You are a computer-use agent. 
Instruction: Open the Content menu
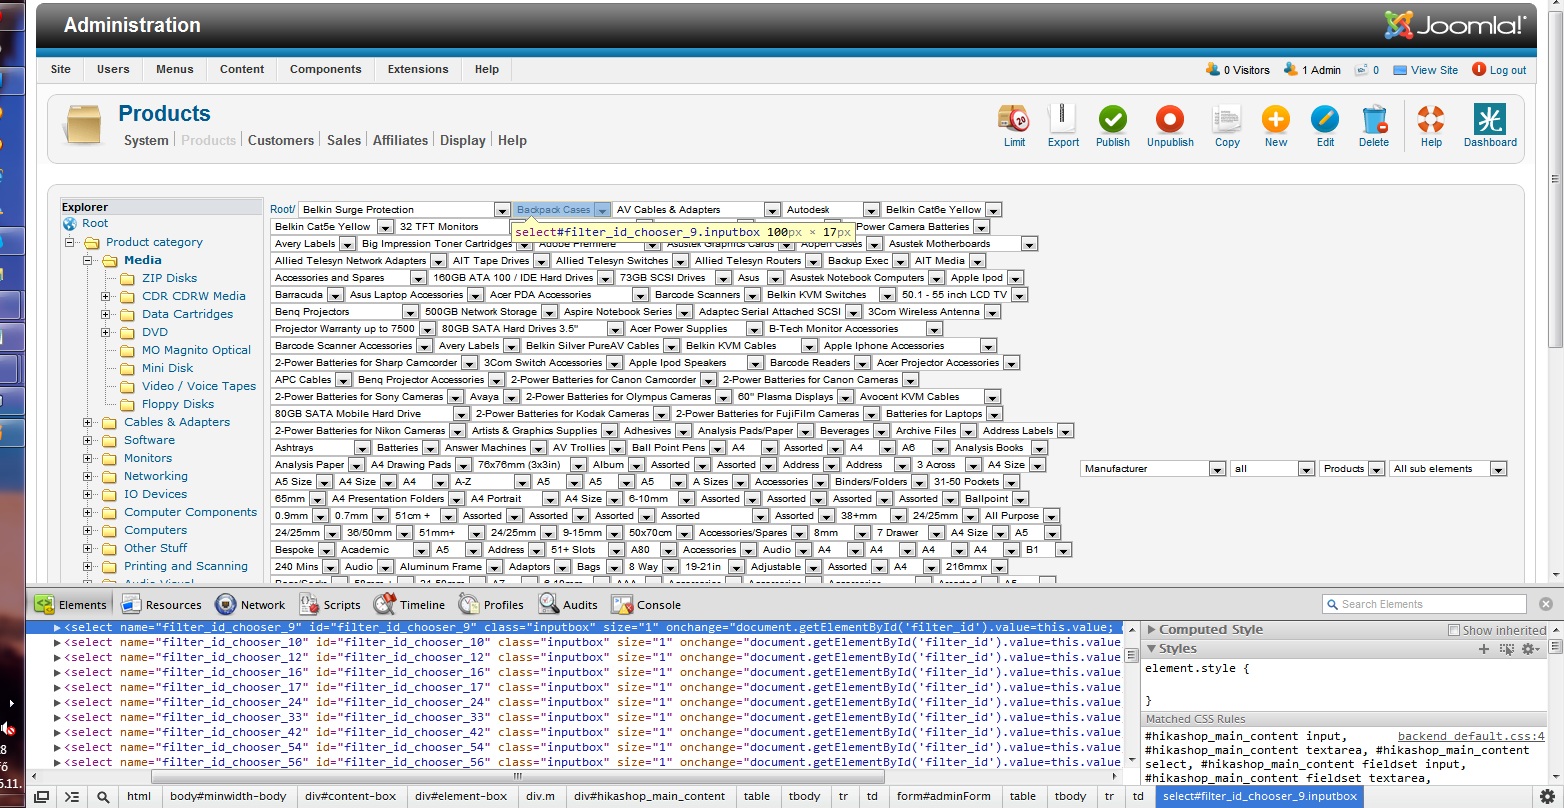pyautogui.click(x=242, y=69)
